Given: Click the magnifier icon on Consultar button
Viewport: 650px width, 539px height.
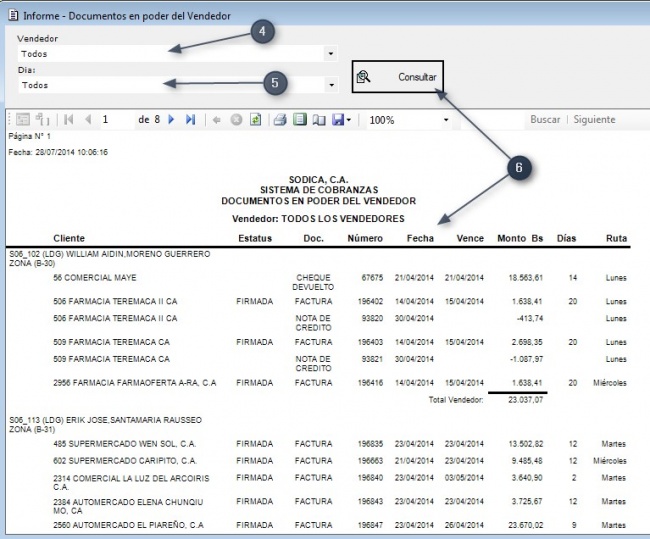Looking at the screenshot, I should 364,77.
